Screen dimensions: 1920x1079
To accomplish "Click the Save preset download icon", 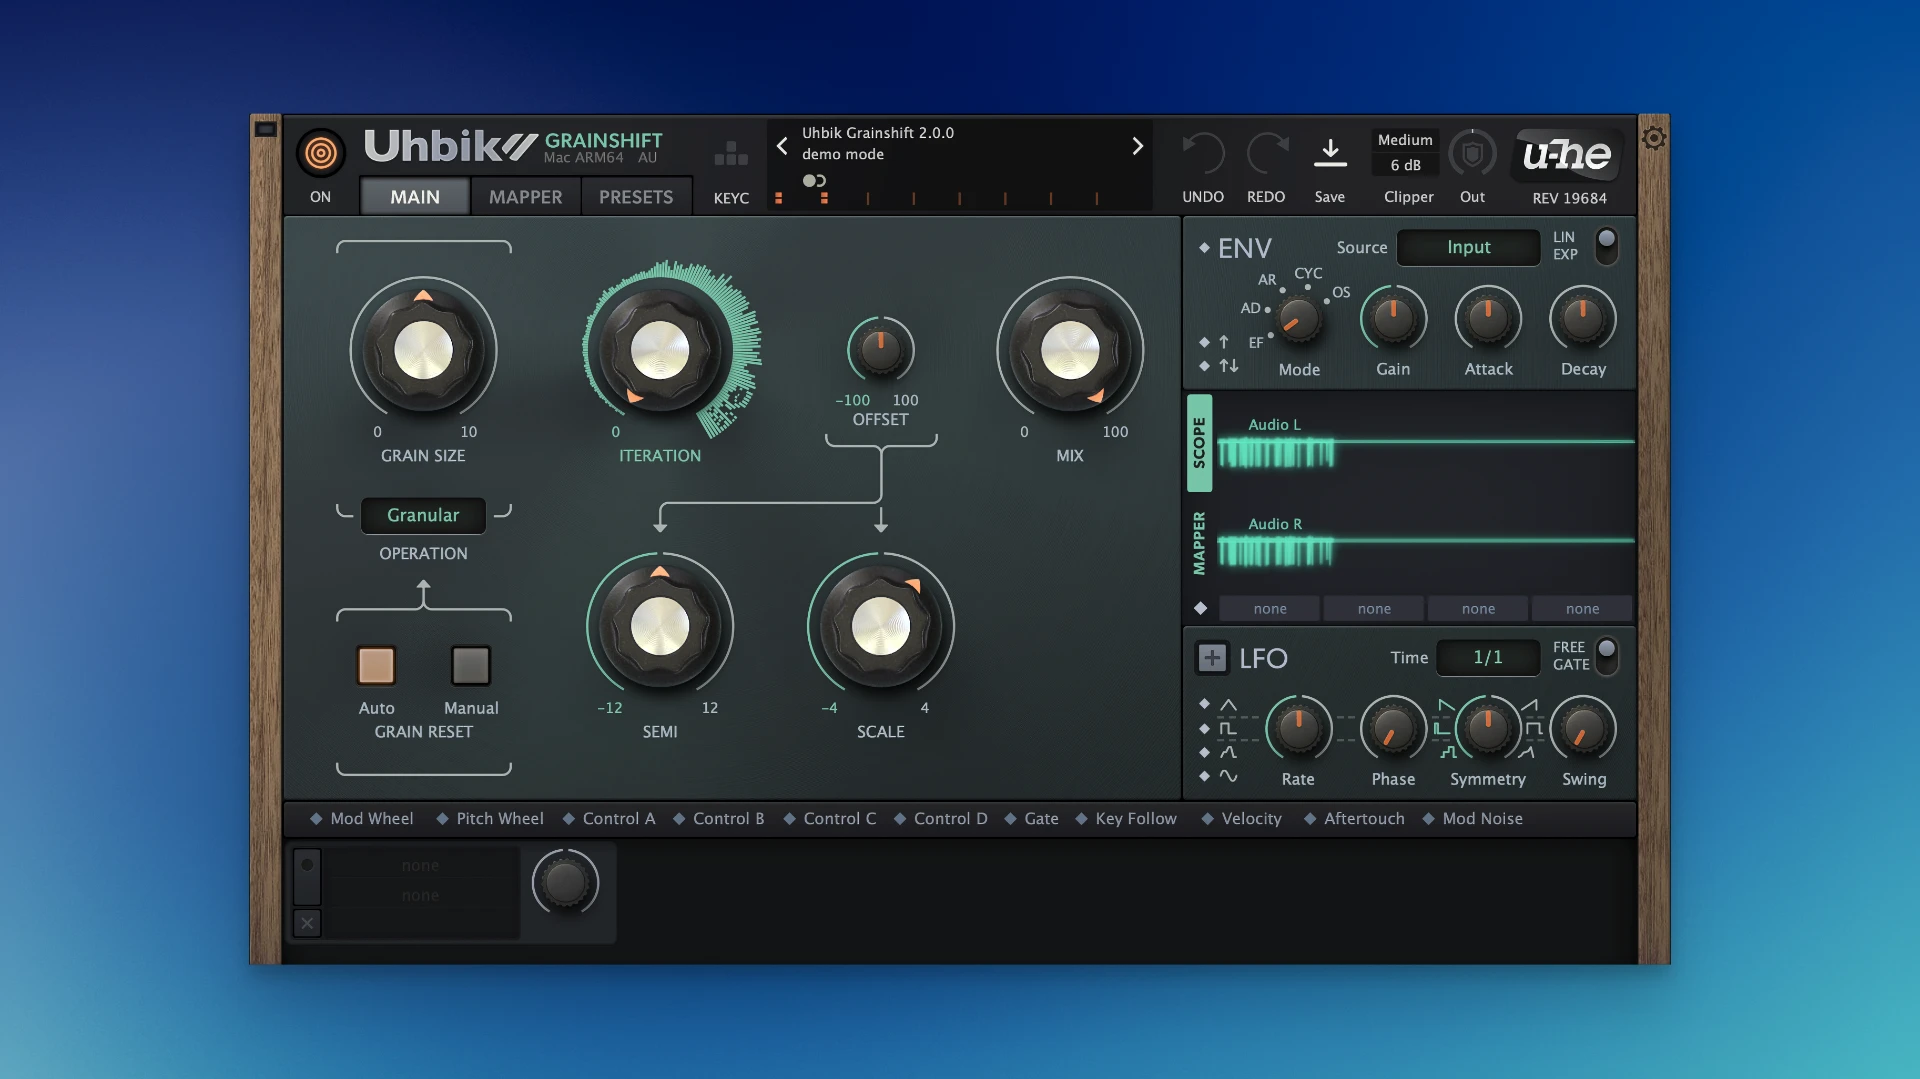I will pyautogui.click(x=1329, y=153).
